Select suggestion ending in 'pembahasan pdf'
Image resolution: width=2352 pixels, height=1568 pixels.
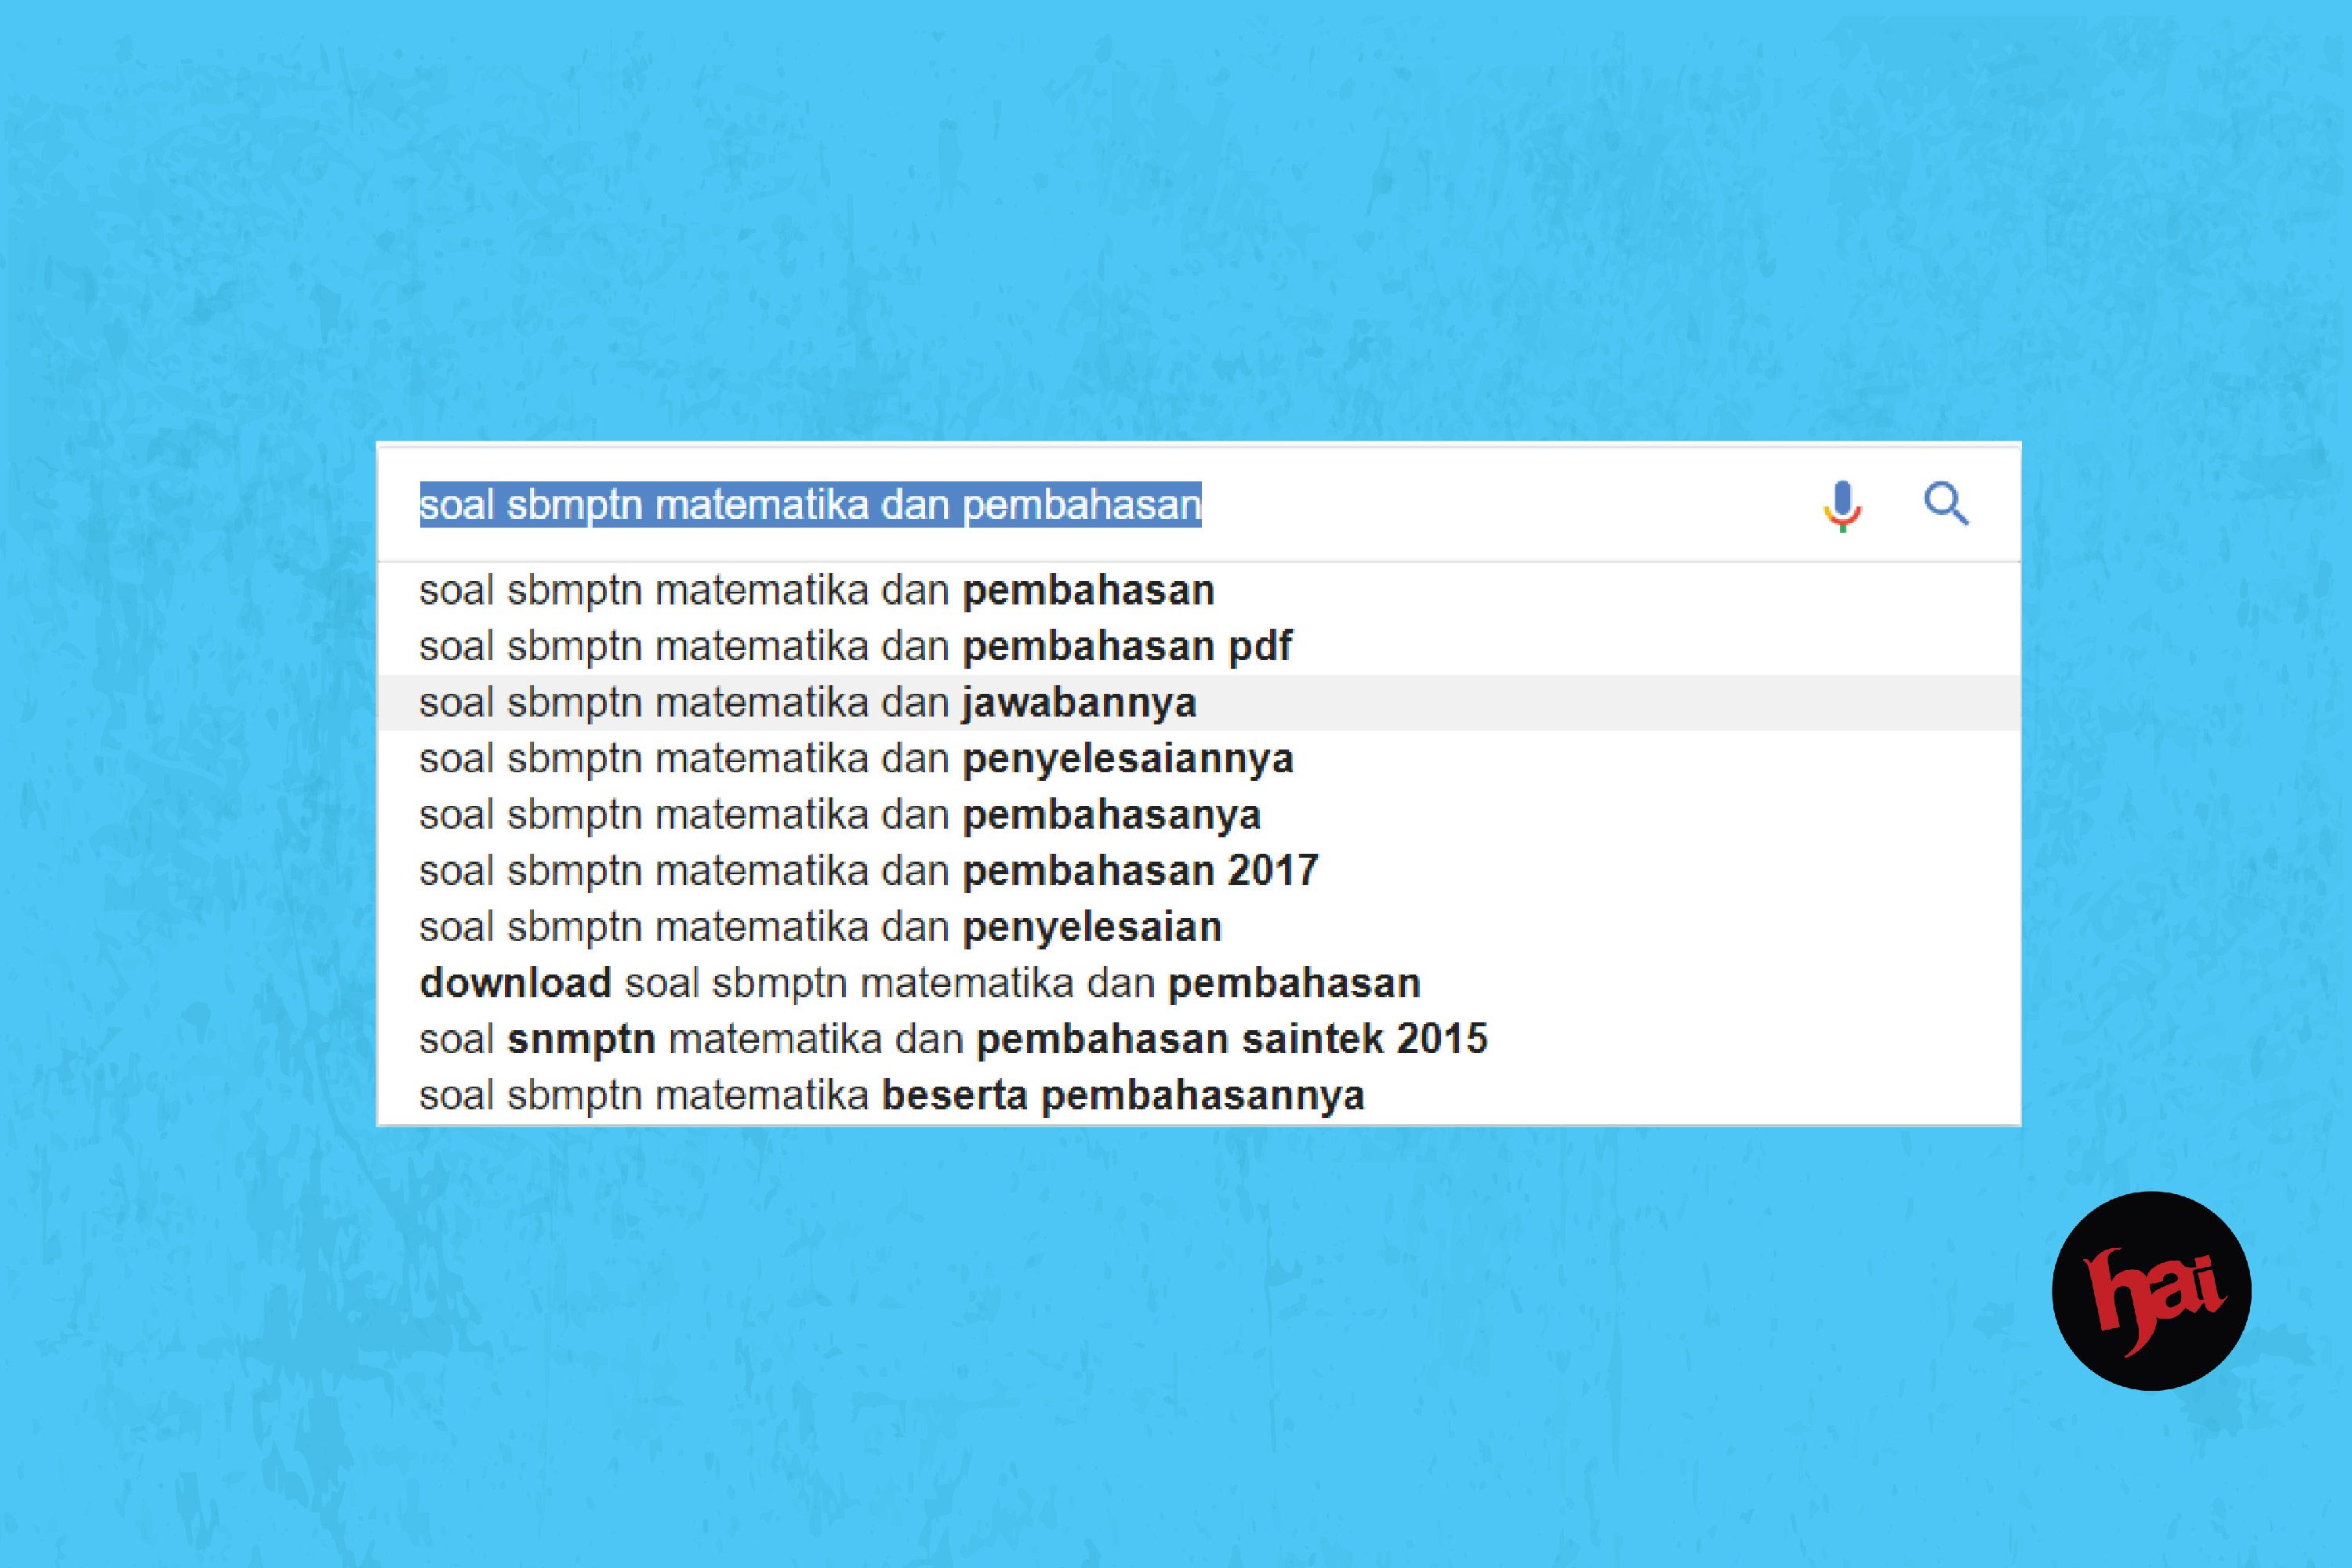coord(1198,647)
